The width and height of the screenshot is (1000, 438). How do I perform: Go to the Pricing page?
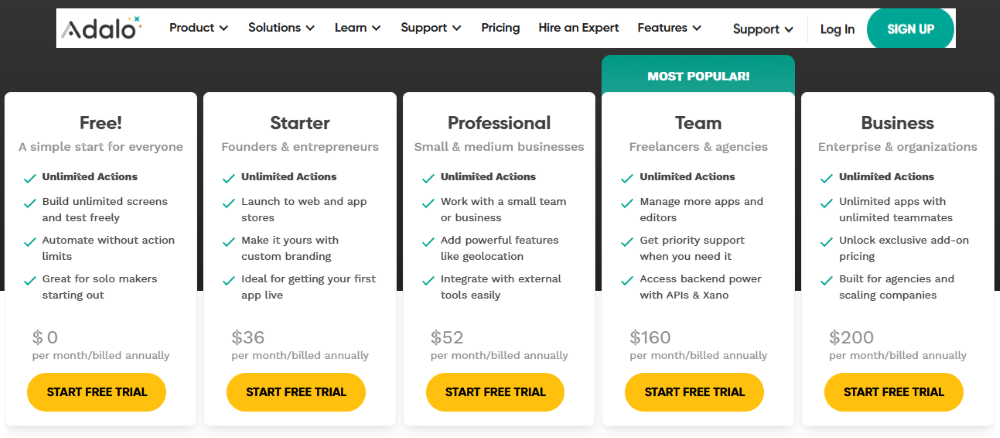coord(501,28)
